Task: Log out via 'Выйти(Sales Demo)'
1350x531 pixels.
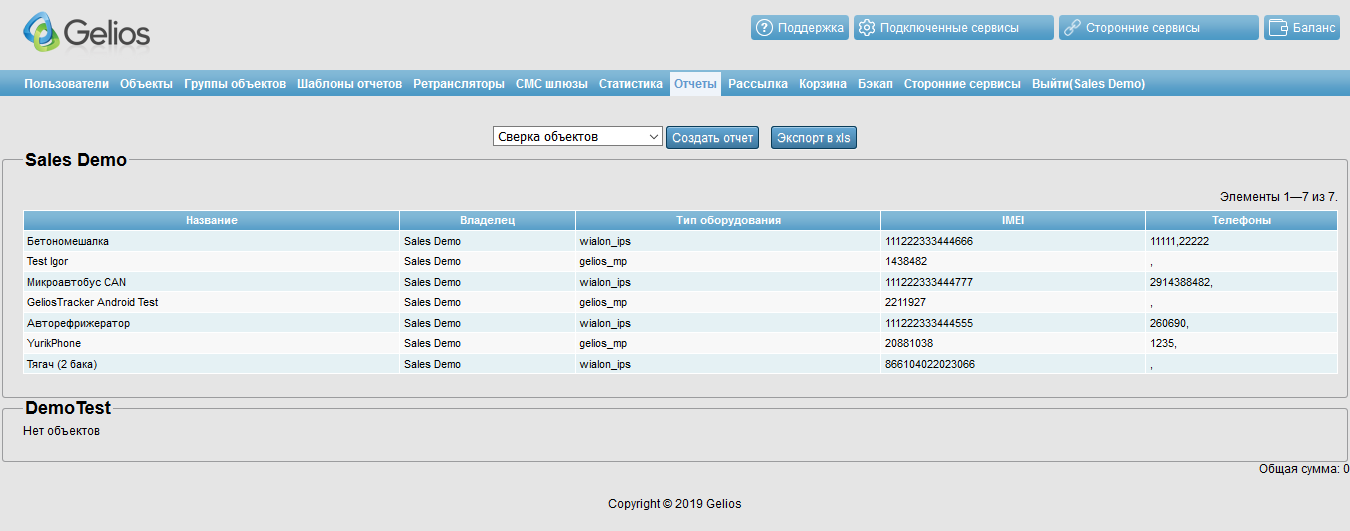Action: pyautogui.click(x=1088, y=84)
